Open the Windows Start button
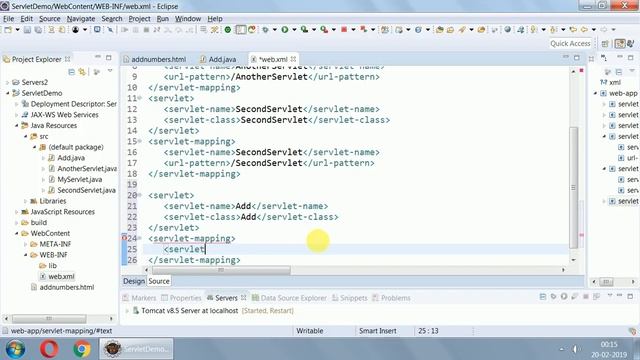 (15, 349)
